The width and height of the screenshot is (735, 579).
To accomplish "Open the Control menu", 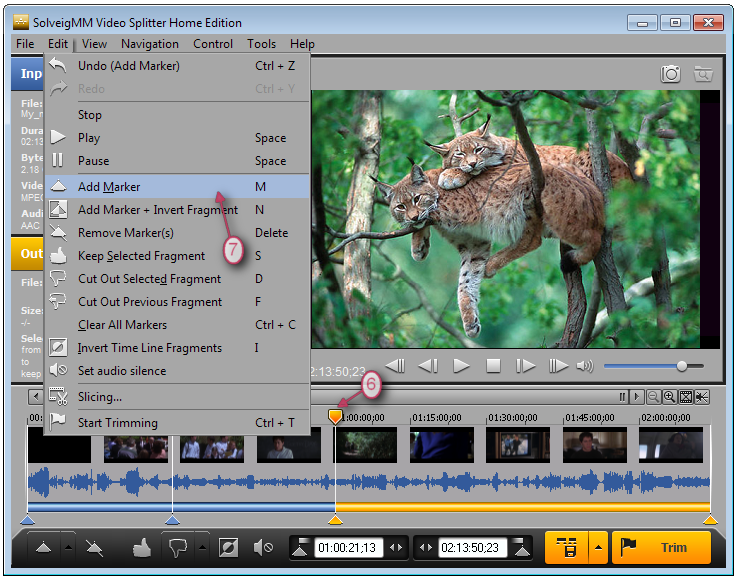I will pos(213,44).
